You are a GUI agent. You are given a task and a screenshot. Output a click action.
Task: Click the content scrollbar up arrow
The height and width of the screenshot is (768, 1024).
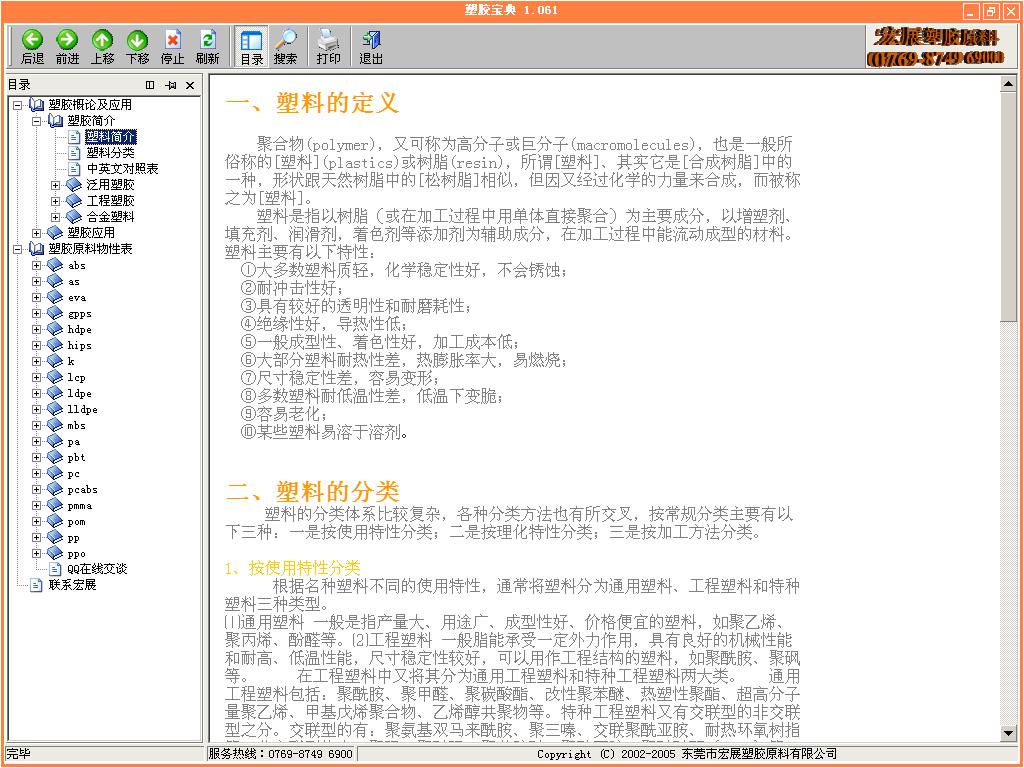pyautogui.click(x=1008, y=84)
